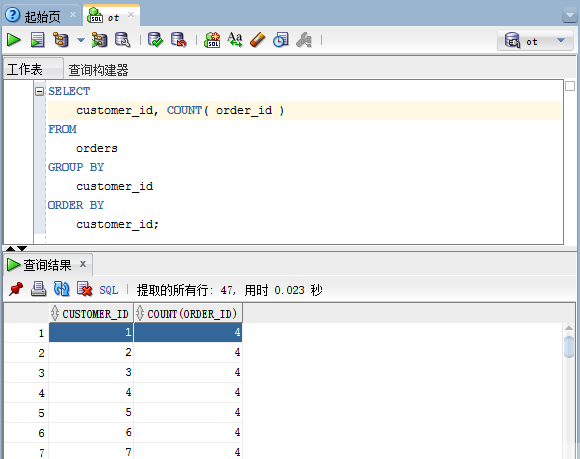The width and height of the screenshot is (580, 459).
Task: Click the Commit database icon
Action: 155,40
